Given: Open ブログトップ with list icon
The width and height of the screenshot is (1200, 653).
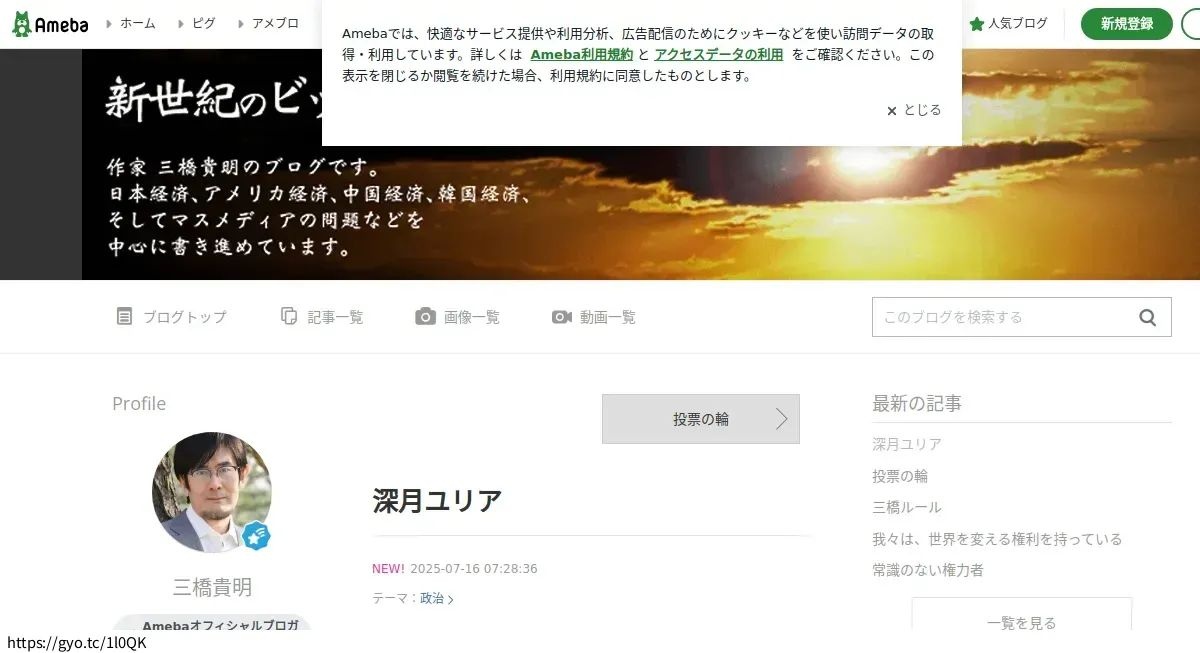Looking at the screenshot, I should pyautogui.click(x=124, y=317).
